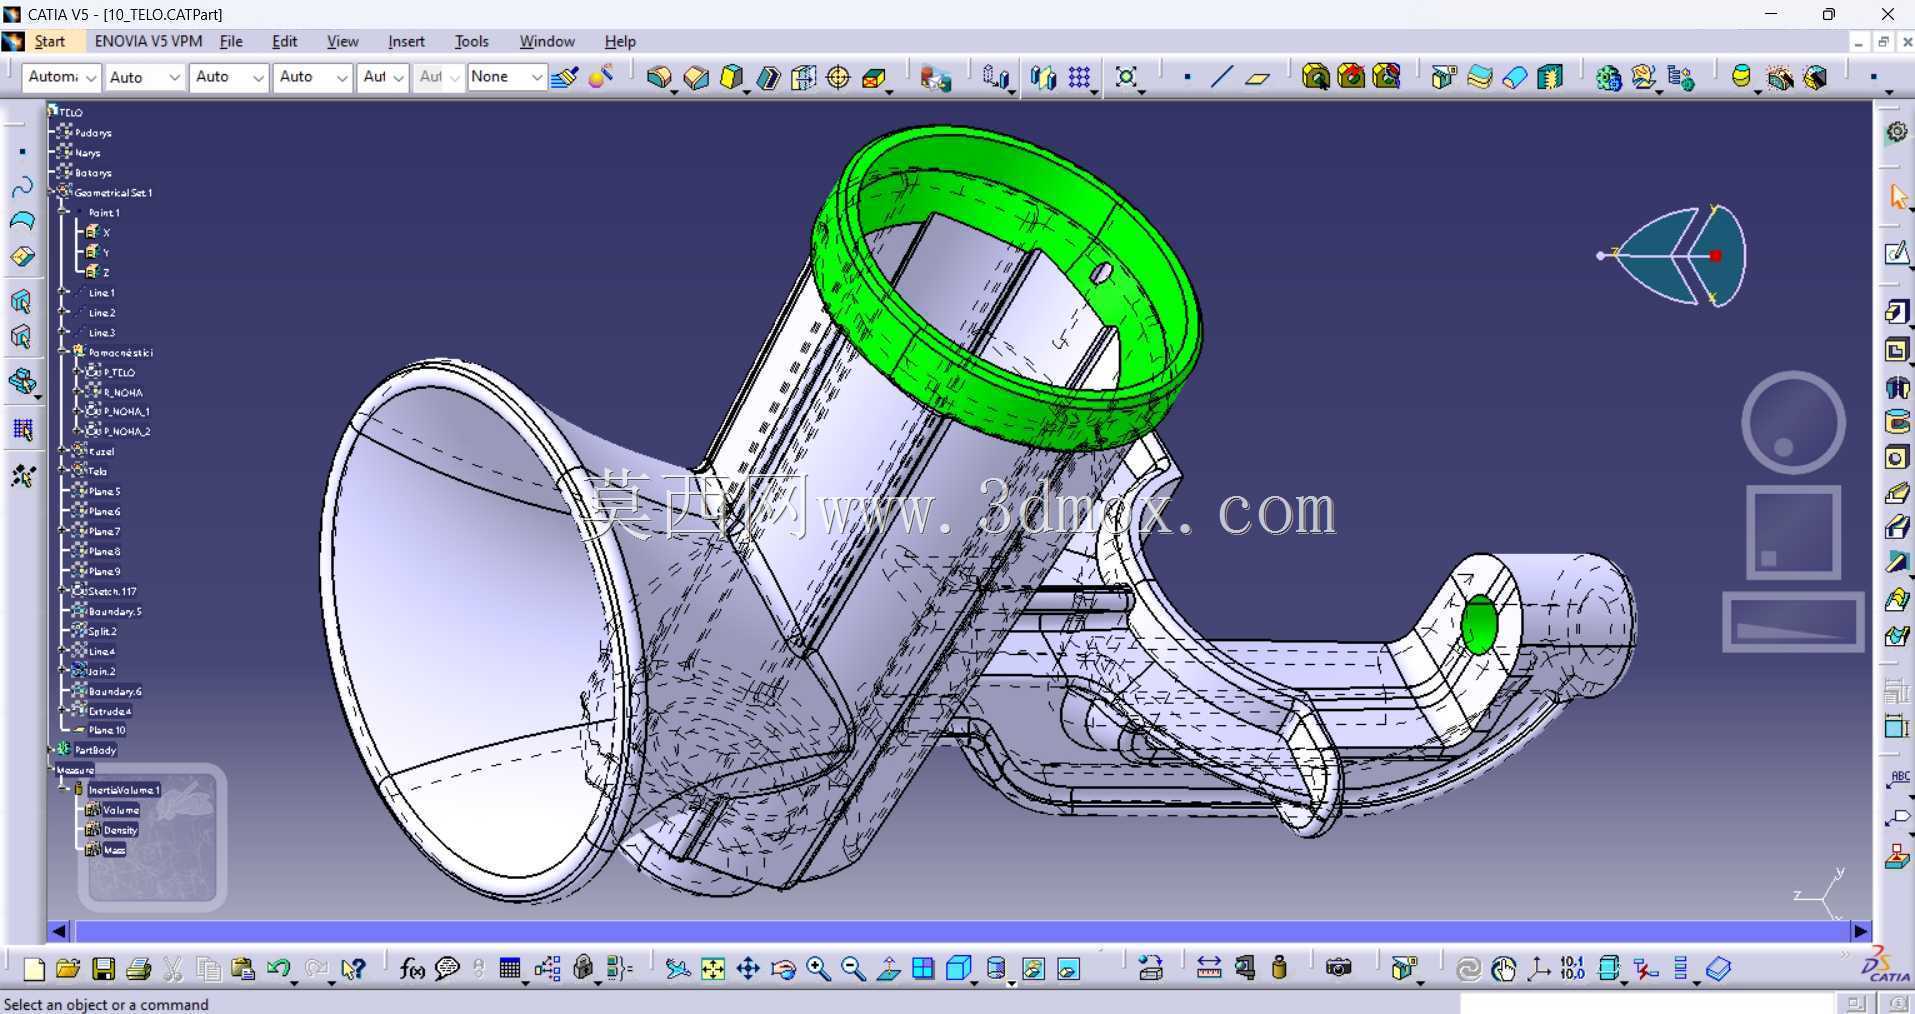Click the Undo arrow icon
Screen dimensions: 1915x1014
279,969
